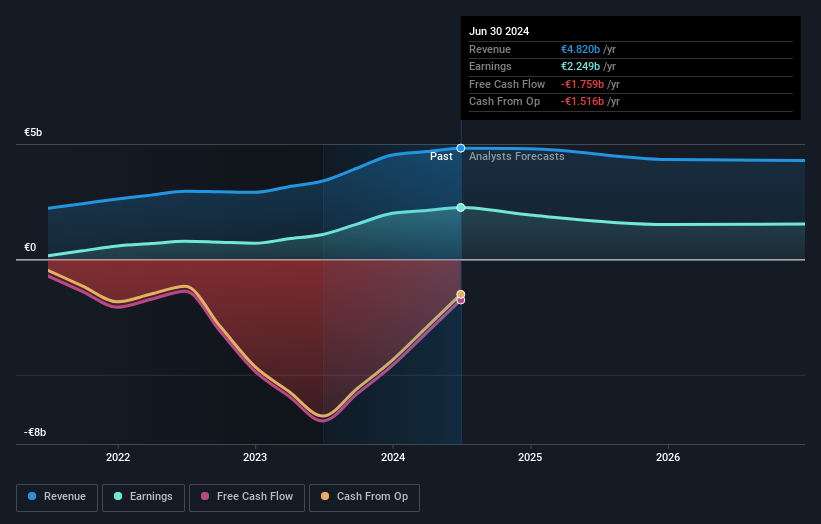Click the 2023 x-axis label
The image size is (821, 524).
[x=255, y=458]
